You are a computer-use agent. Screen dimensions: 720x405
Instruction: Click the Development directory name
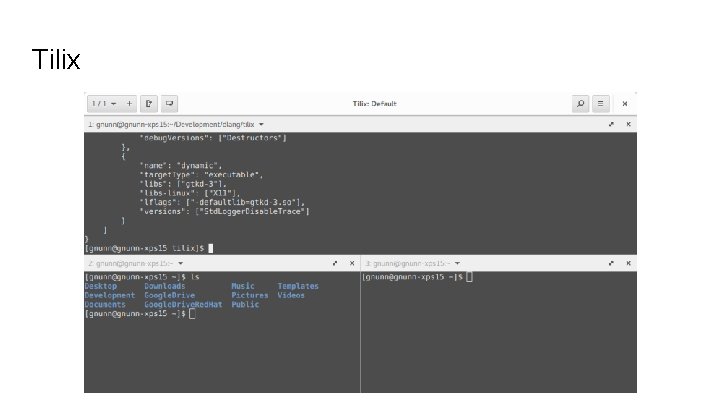click(110, 295)
